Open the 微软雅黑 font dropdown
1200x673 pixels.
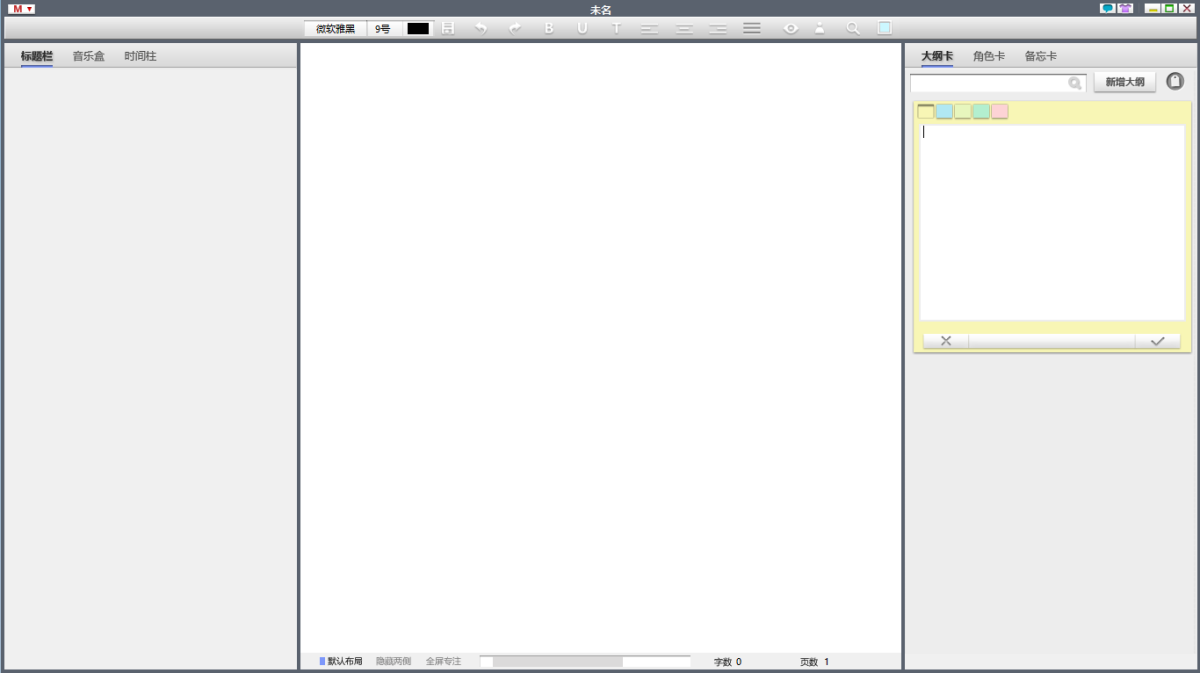[335, 28]
